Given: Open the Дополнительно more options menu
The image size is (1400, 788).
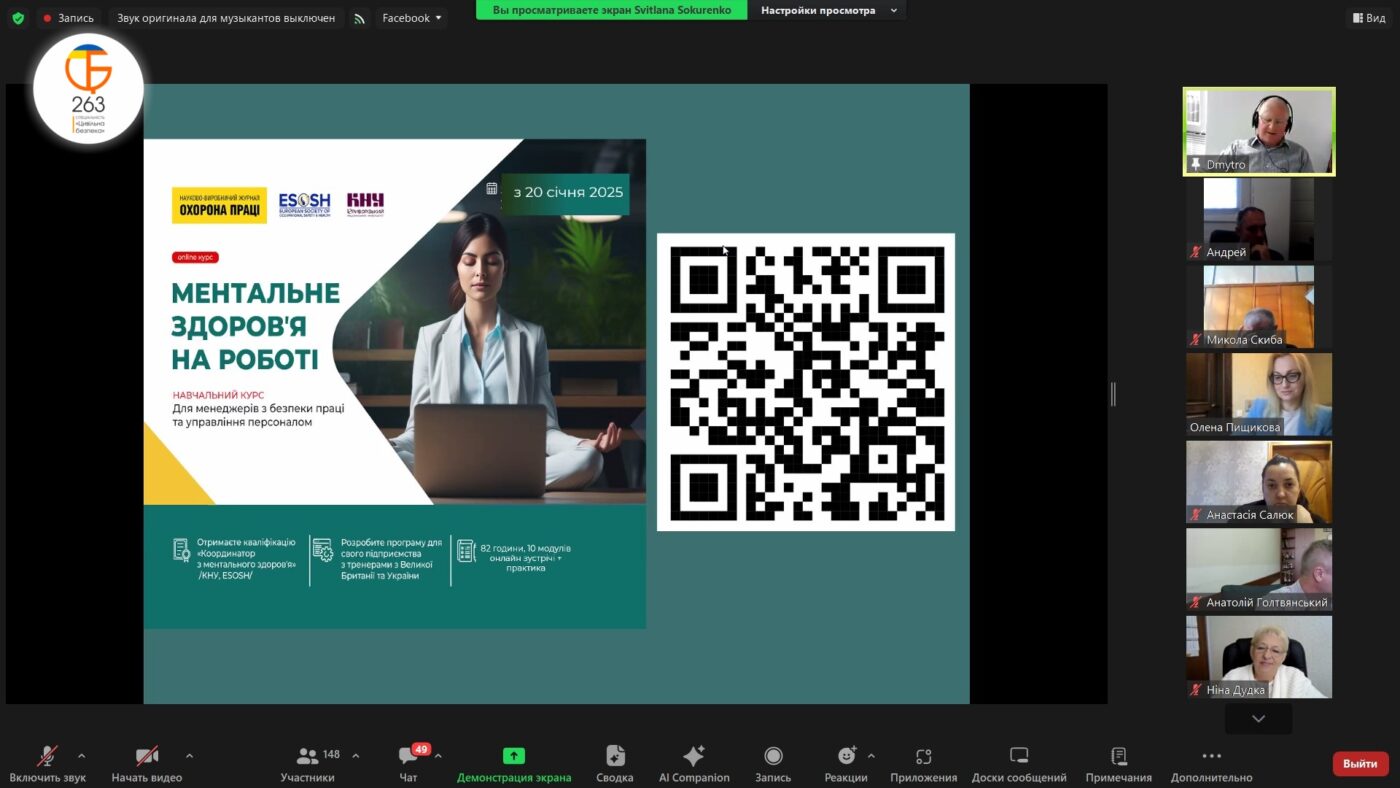Looking at the screenshot, I should point(1212,764).
